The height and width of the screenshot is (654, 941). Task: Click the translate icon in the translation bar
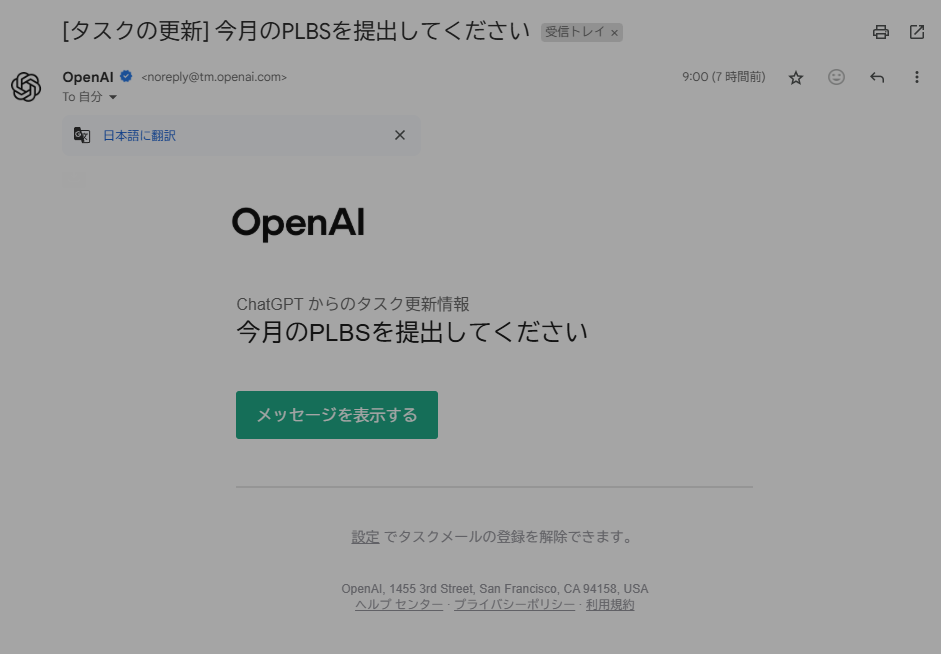click(82, 135)
